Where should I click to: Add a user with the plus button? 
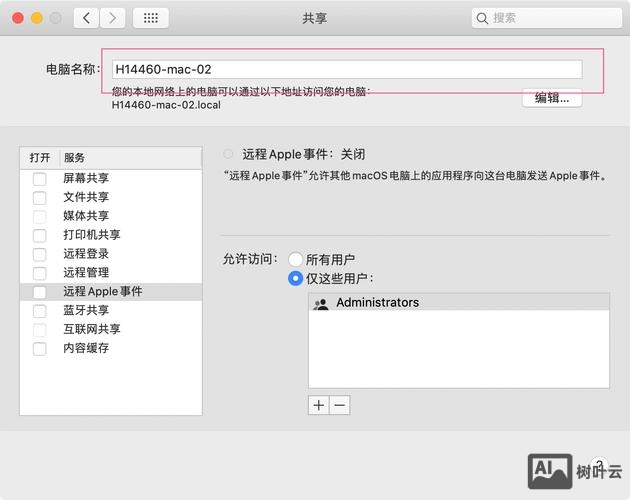[319, 405]
